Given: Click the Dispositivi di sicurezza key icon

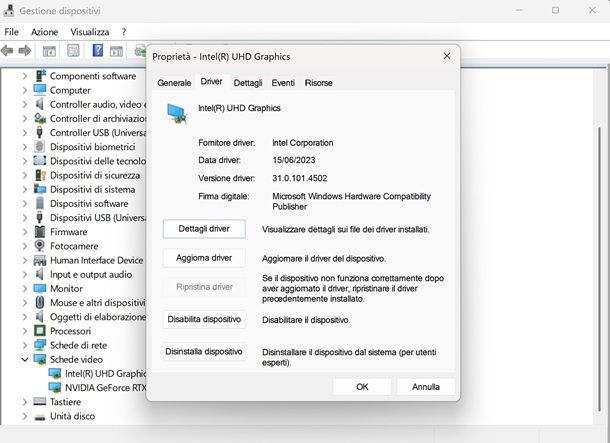Looking at the screenshot, I should 40,175.
